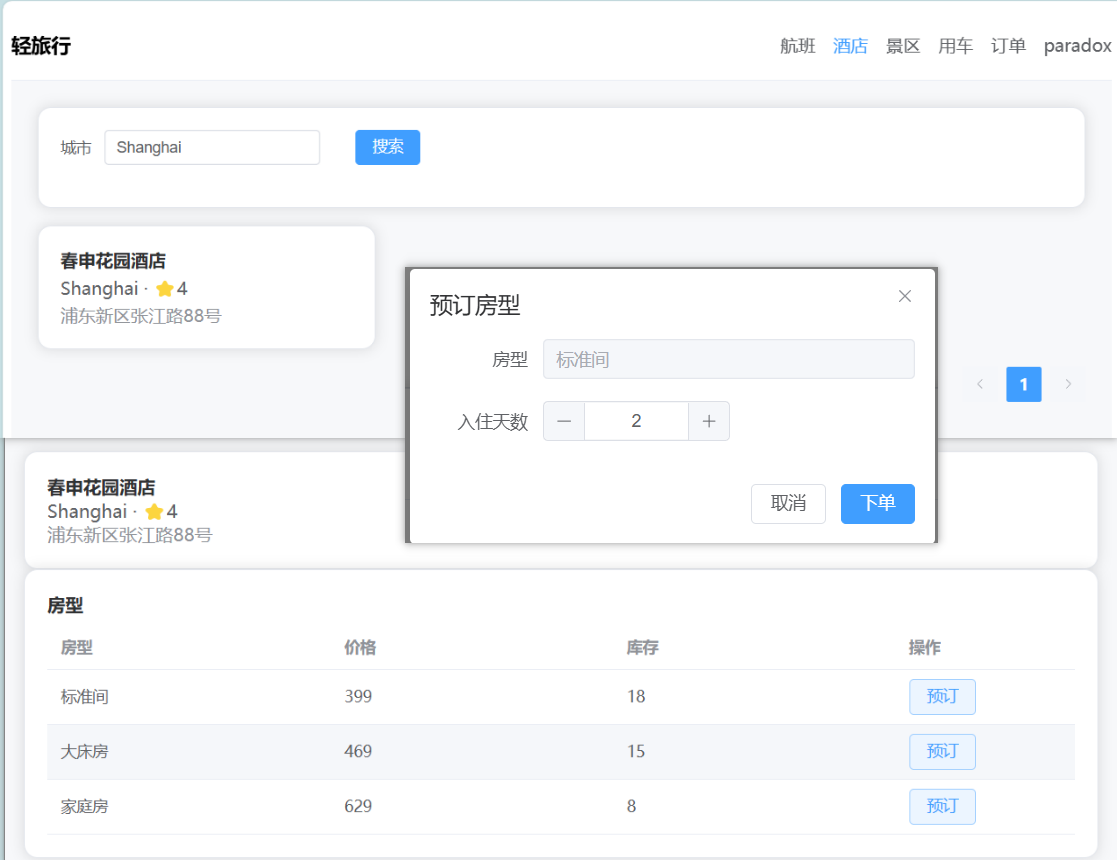Go to the previous page arrow

pyautogui.click(x=980, y=384)
